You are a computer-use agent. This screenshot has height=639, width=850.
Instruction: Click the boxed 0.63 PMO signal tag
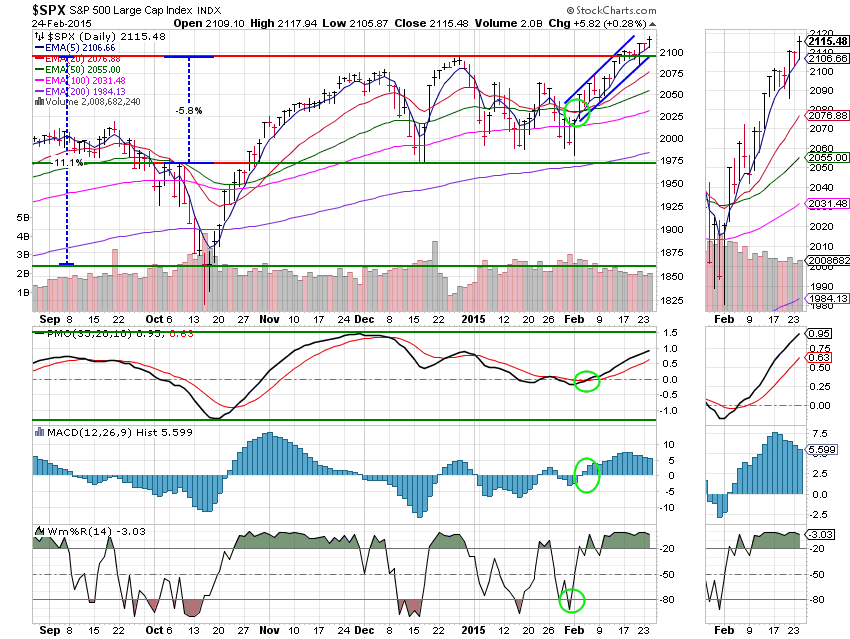pyautogui.click(x=819, y=357)
